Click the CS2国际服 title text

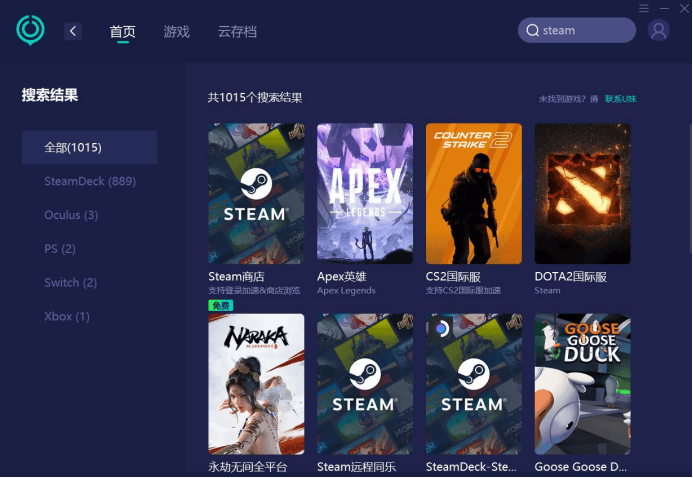453,277
